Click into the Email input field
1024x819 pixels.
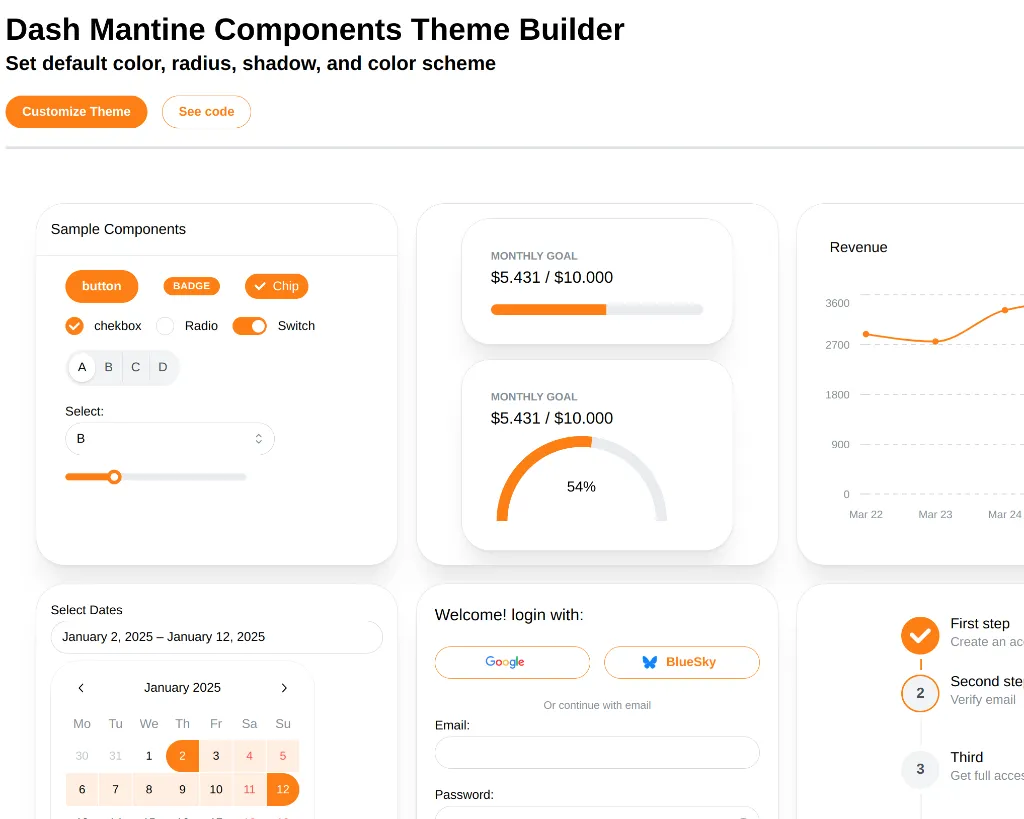point(597,753)
